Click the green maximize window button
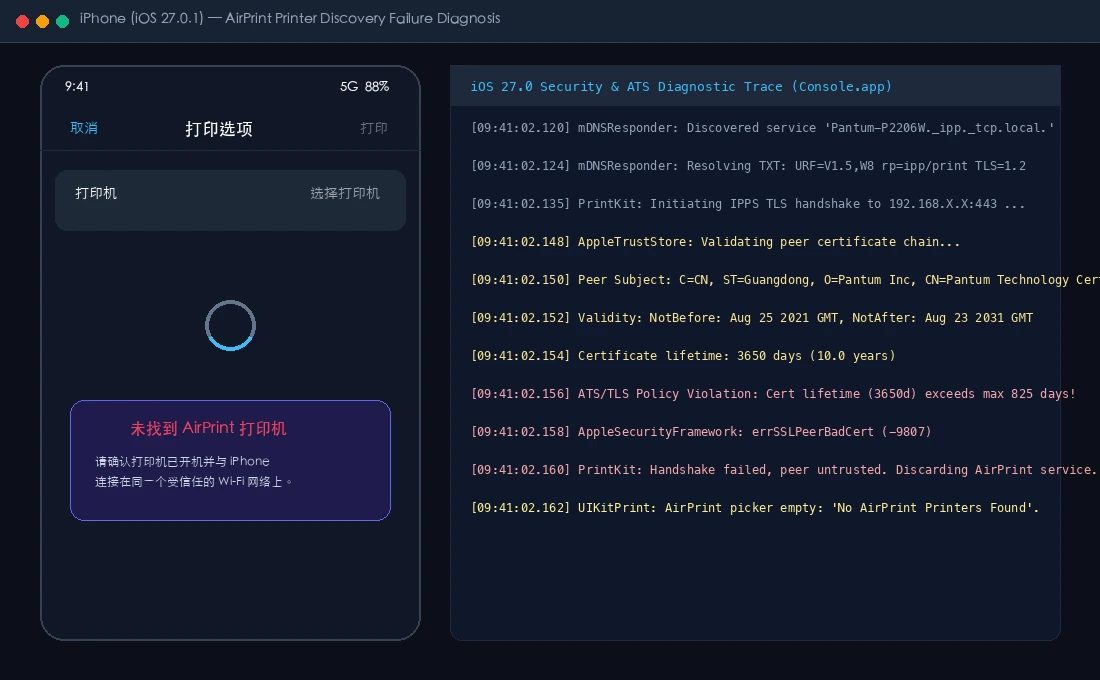1100x680 pixels. click(x=62, y=21)
